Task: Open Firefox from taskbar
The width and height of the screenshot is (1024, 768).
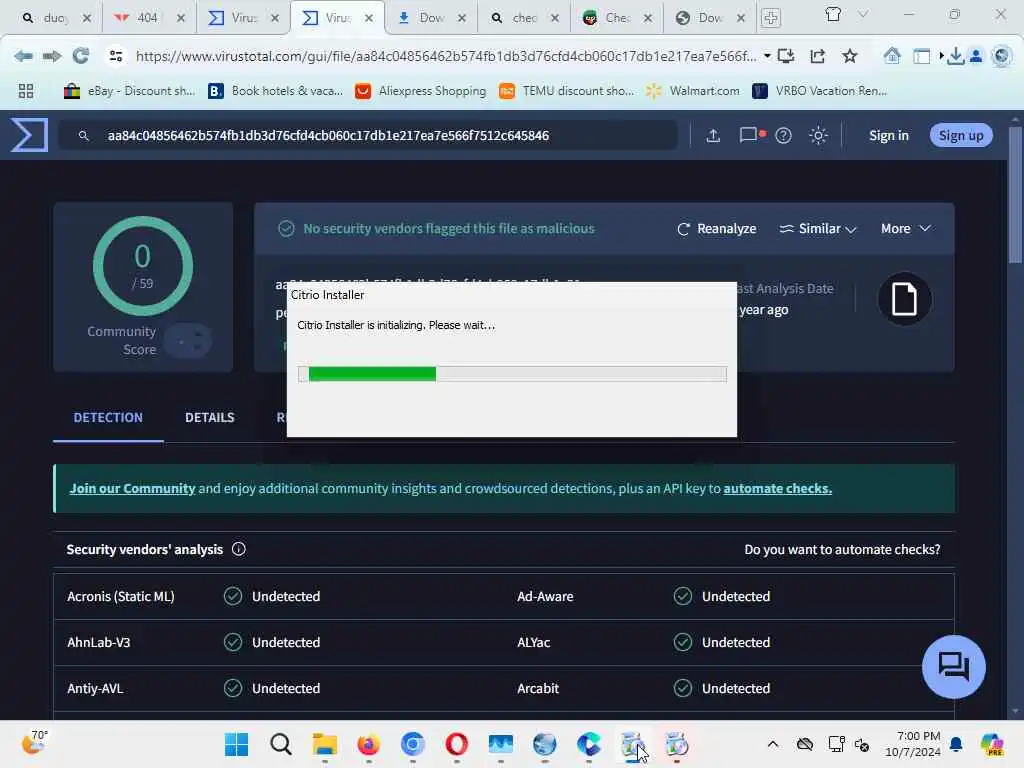Action: (369, 744)
